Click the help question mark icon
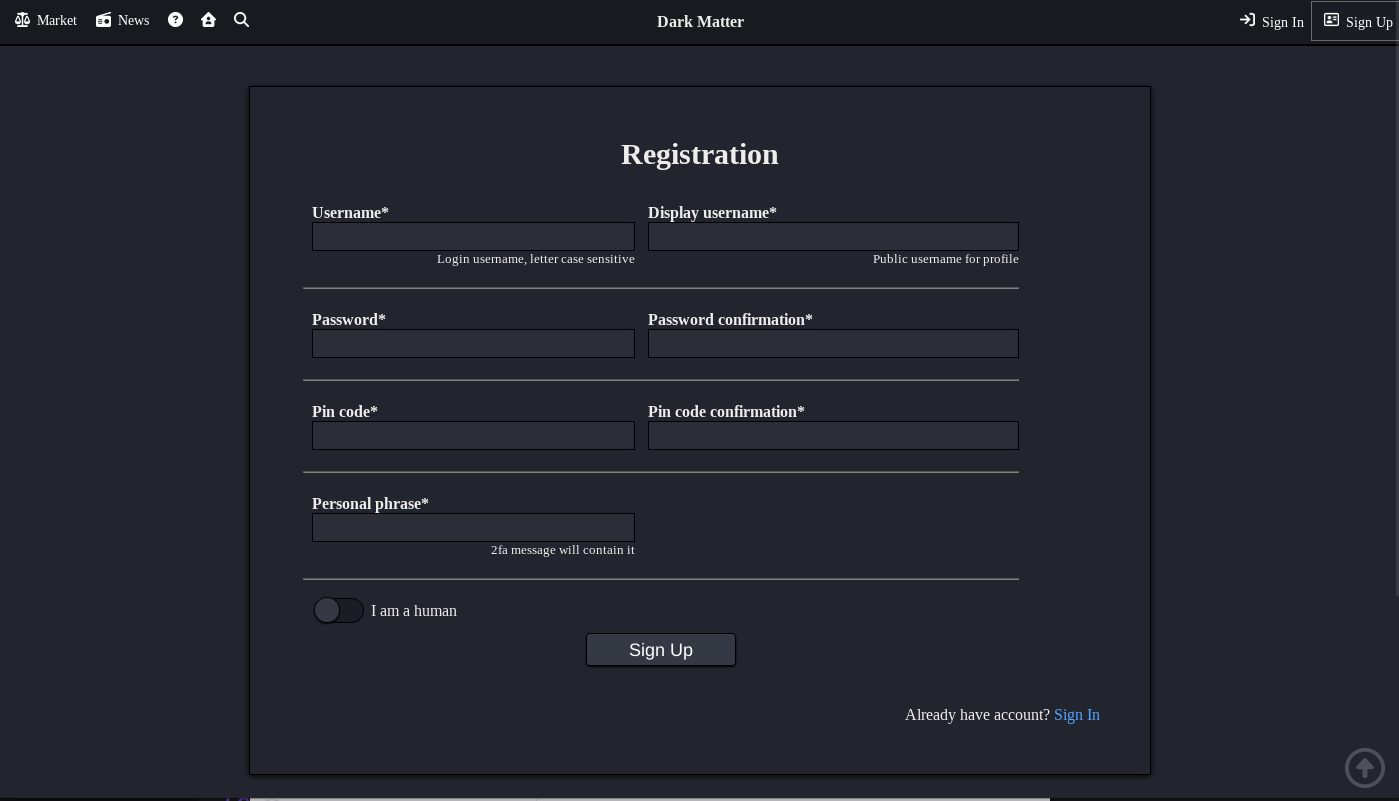The image size is (1399, 801). [x=175, y=20]
